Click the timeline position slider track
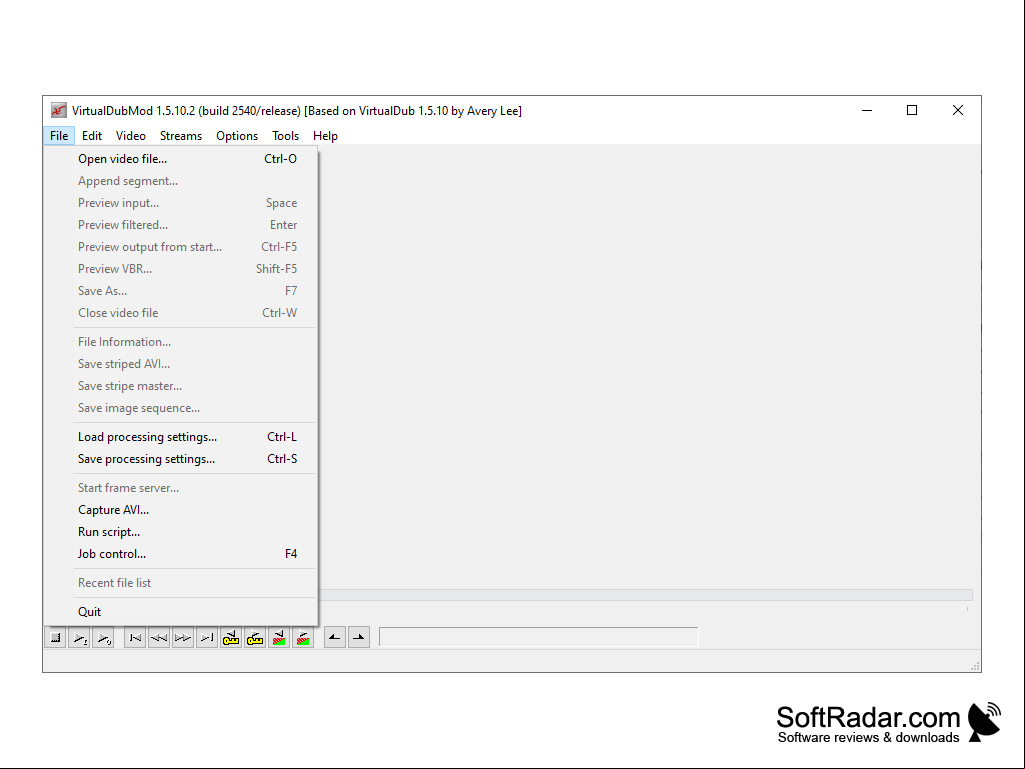The image size is (1025, 769). pyautogui.click(x=645, y=595)
